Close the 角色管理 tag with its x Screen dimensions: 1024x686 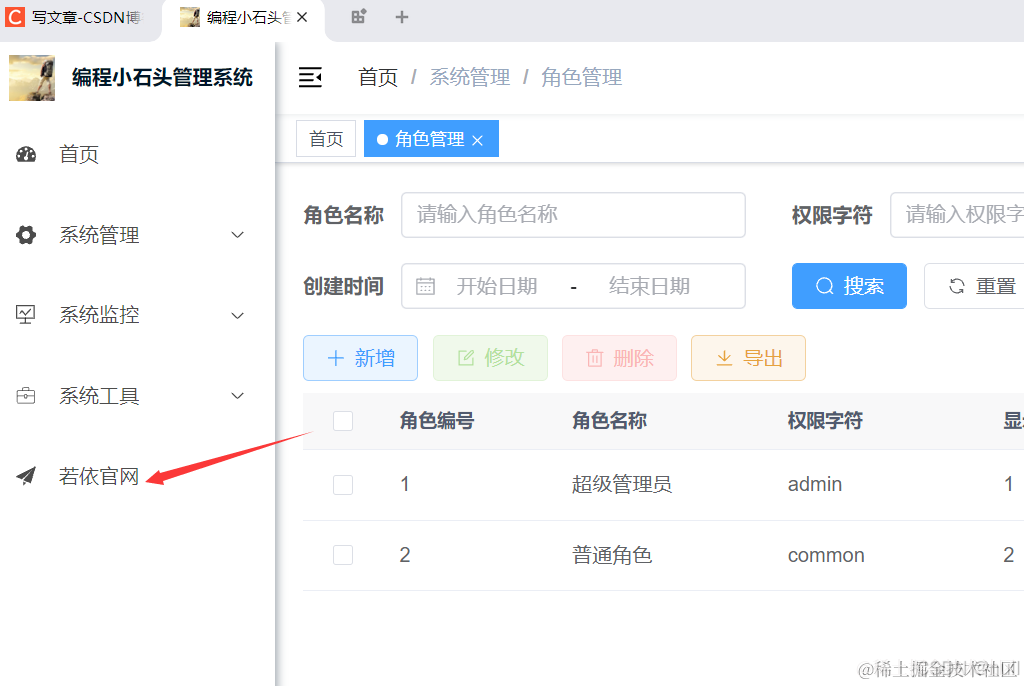tap(478, 140)
